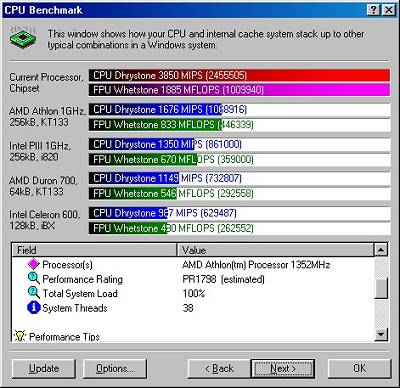
Task: Click the System Threads info icon
Action: 33,307
